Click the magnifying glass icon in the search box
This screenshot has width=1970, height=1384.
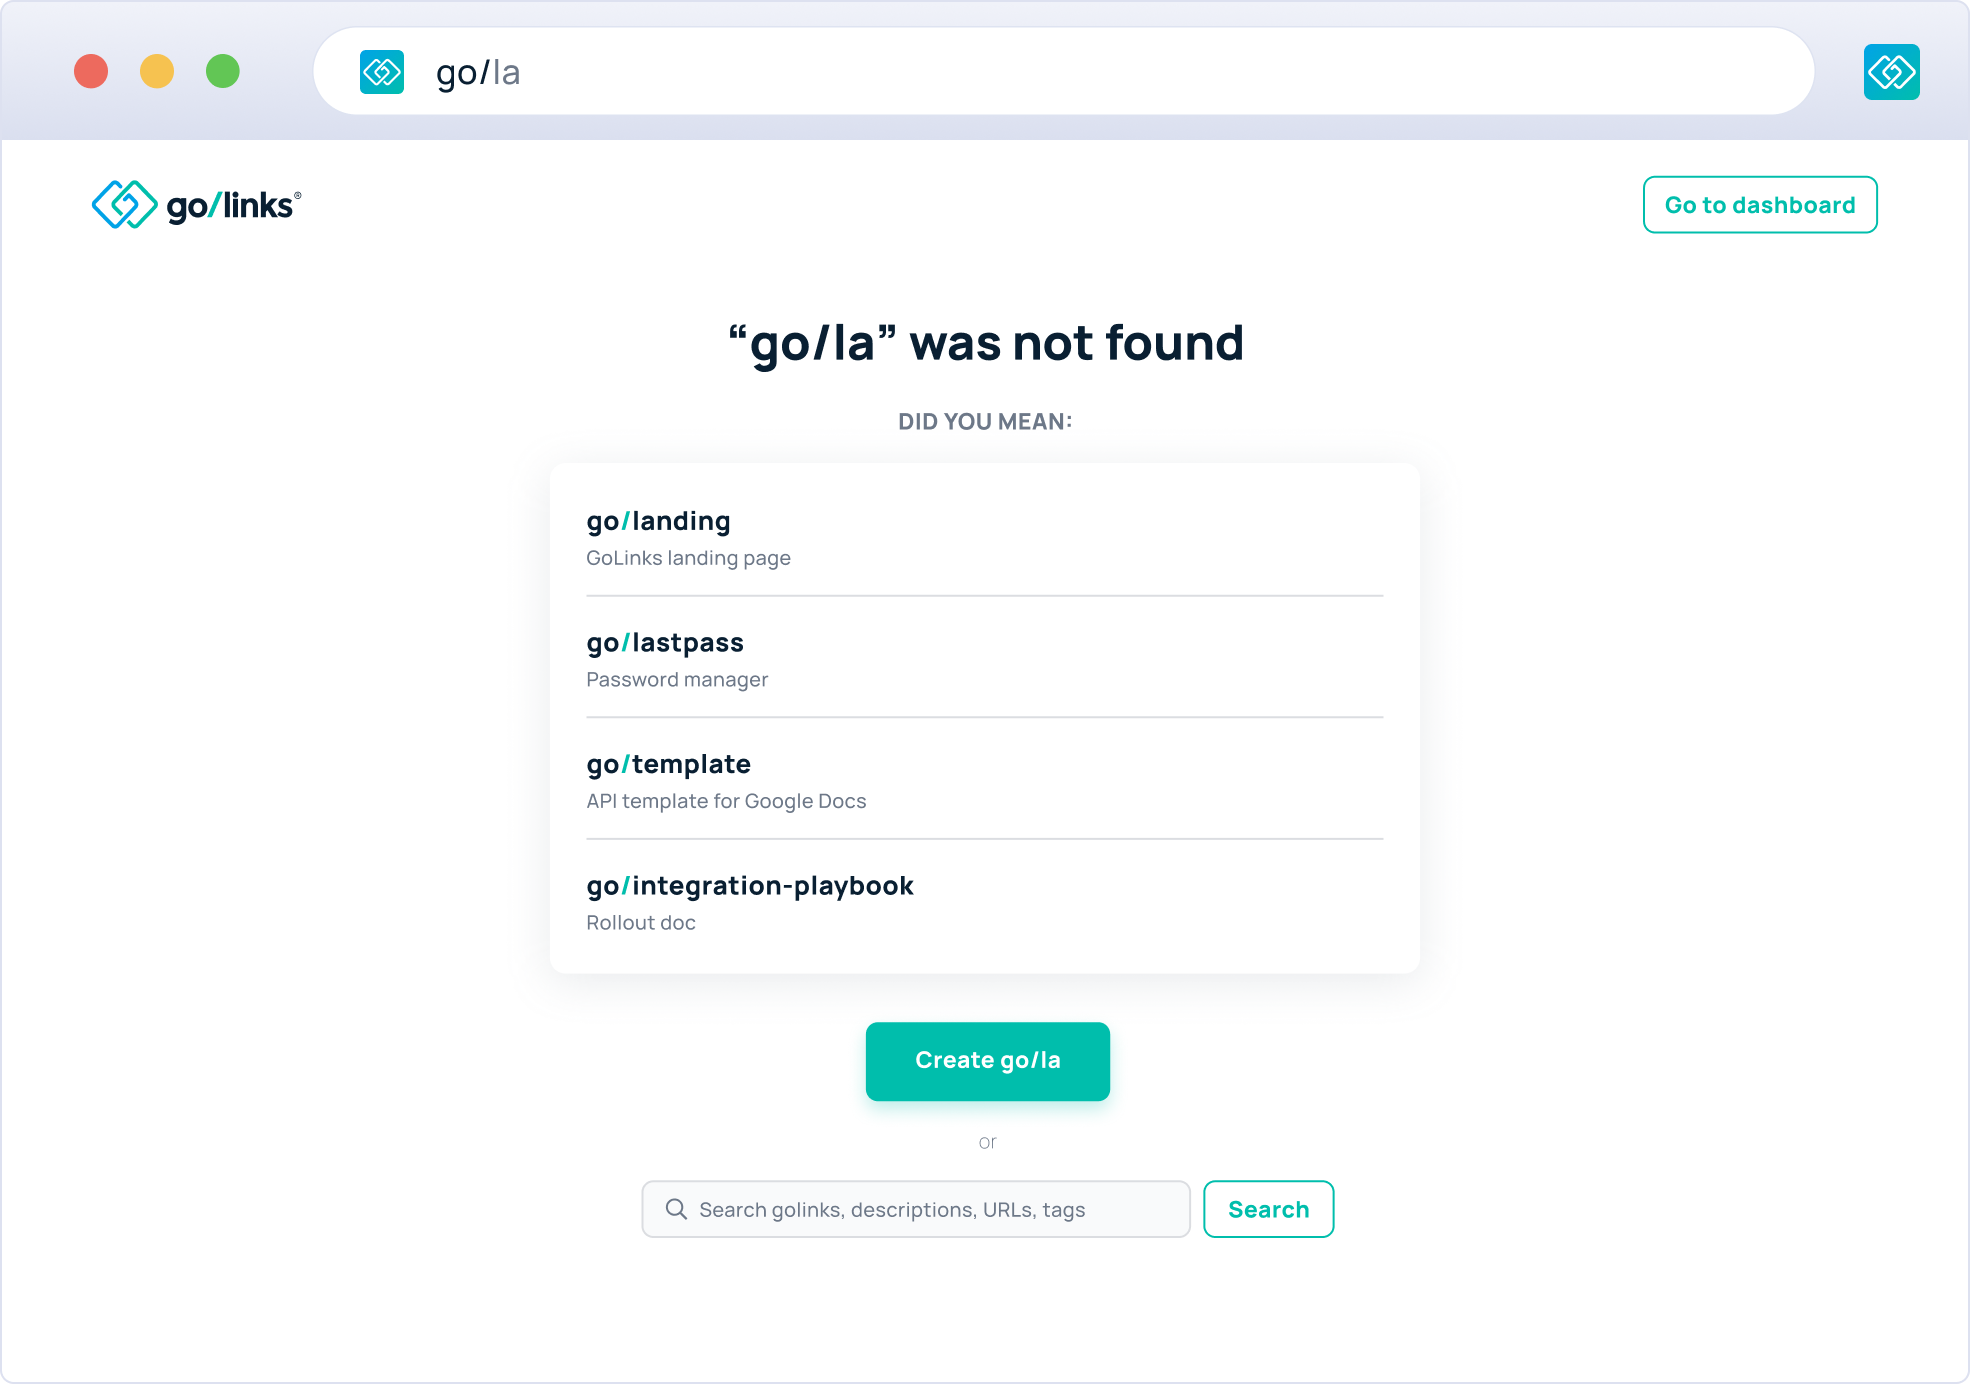pyautogui.click(x=676, y=1209)
